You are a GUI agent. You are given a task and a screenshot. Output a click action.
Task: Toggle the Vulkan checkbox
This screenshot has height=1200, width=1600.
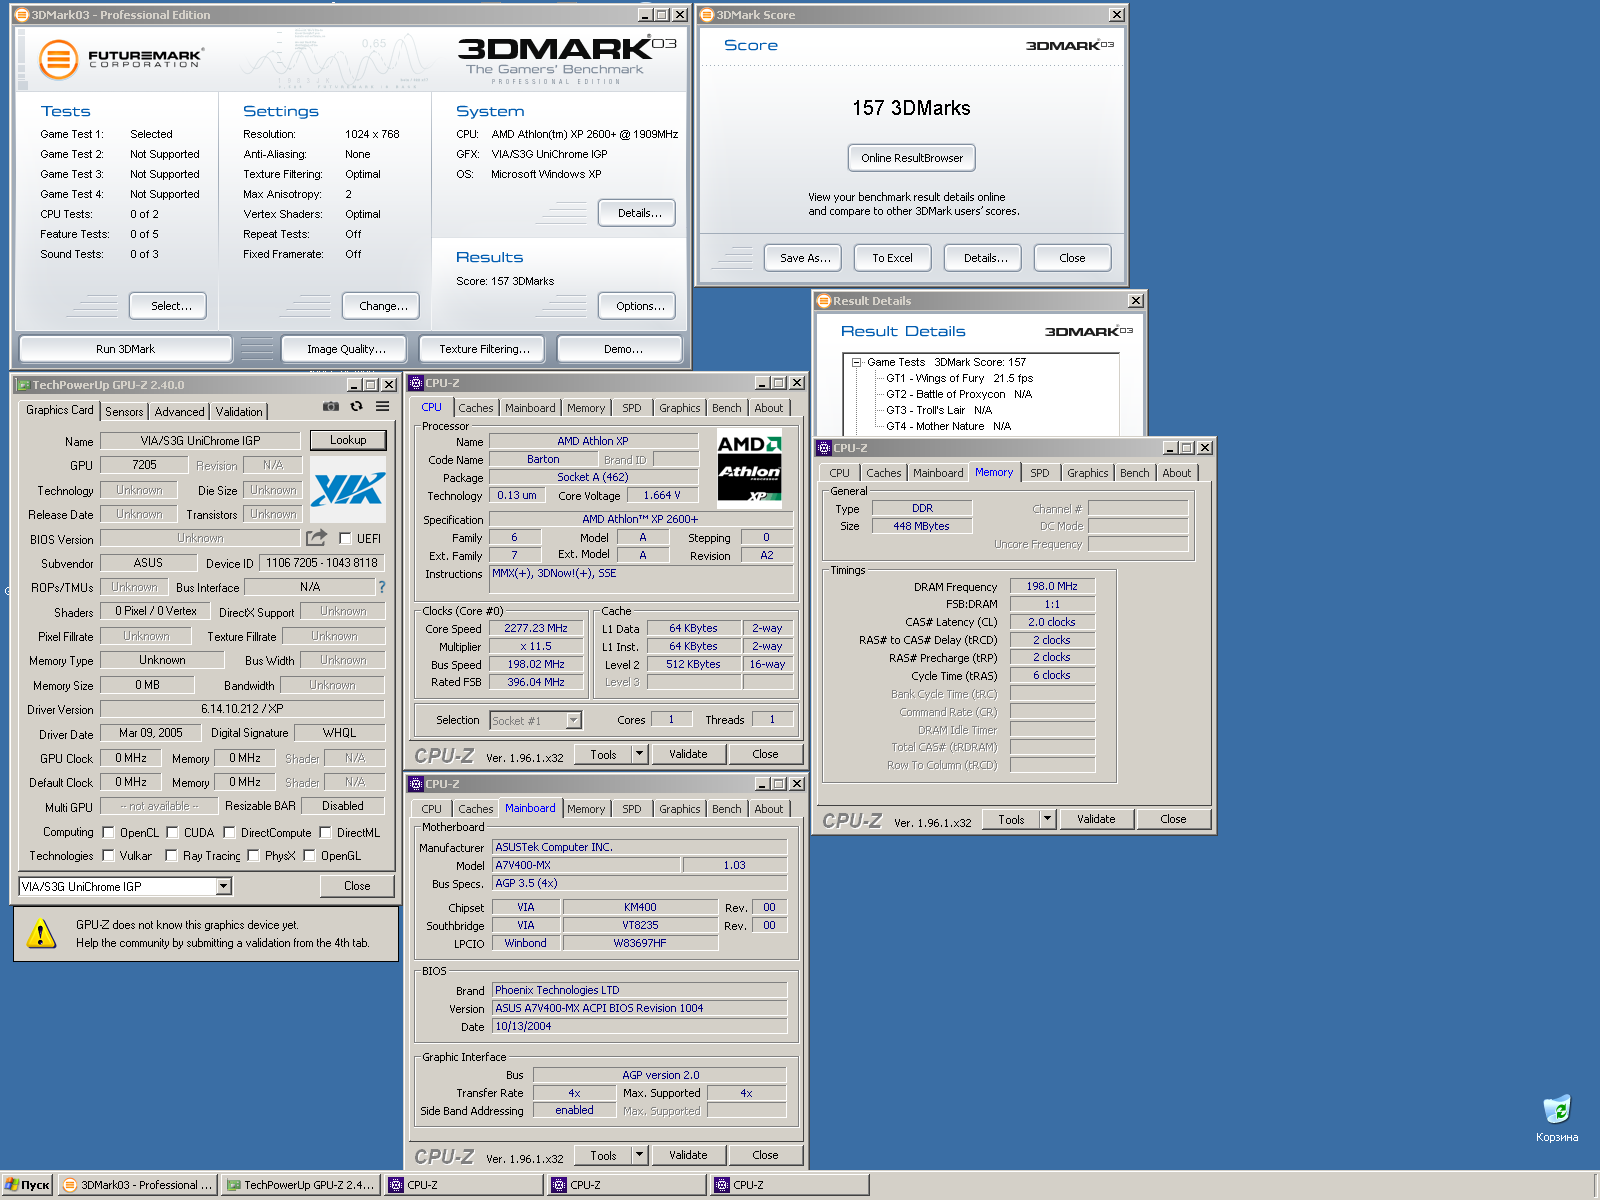pyautogui.click(x=108, y=856)
